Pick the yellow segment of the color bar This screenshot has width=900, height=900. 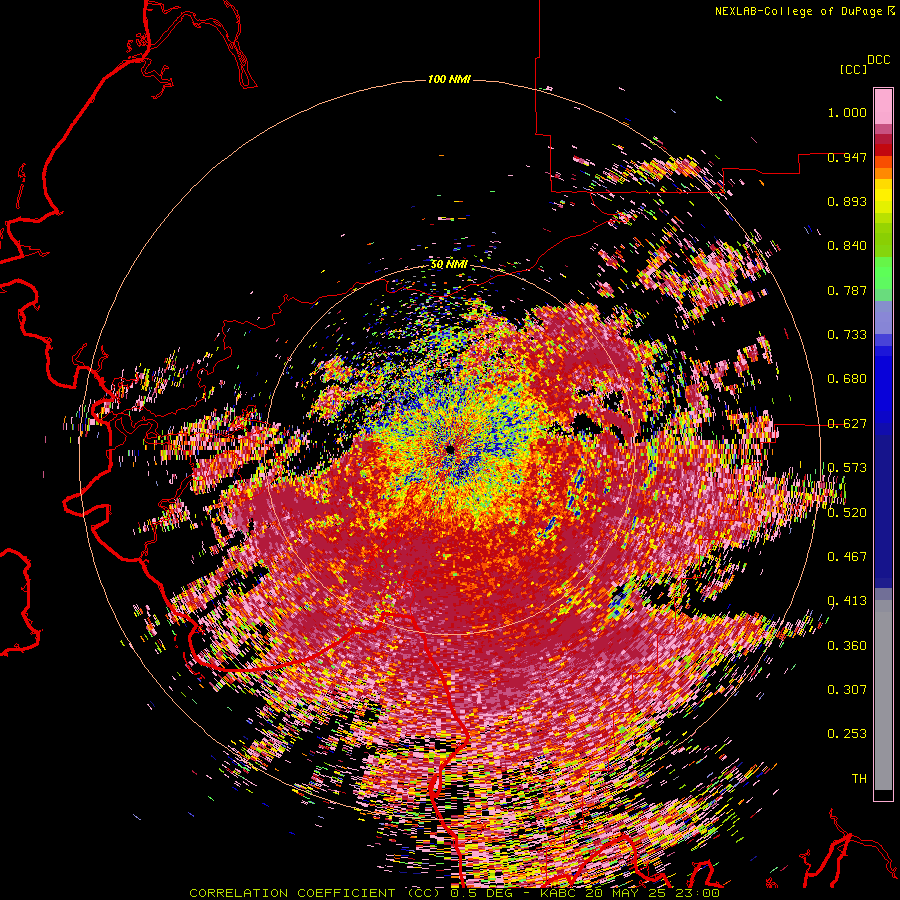[883, 196]
